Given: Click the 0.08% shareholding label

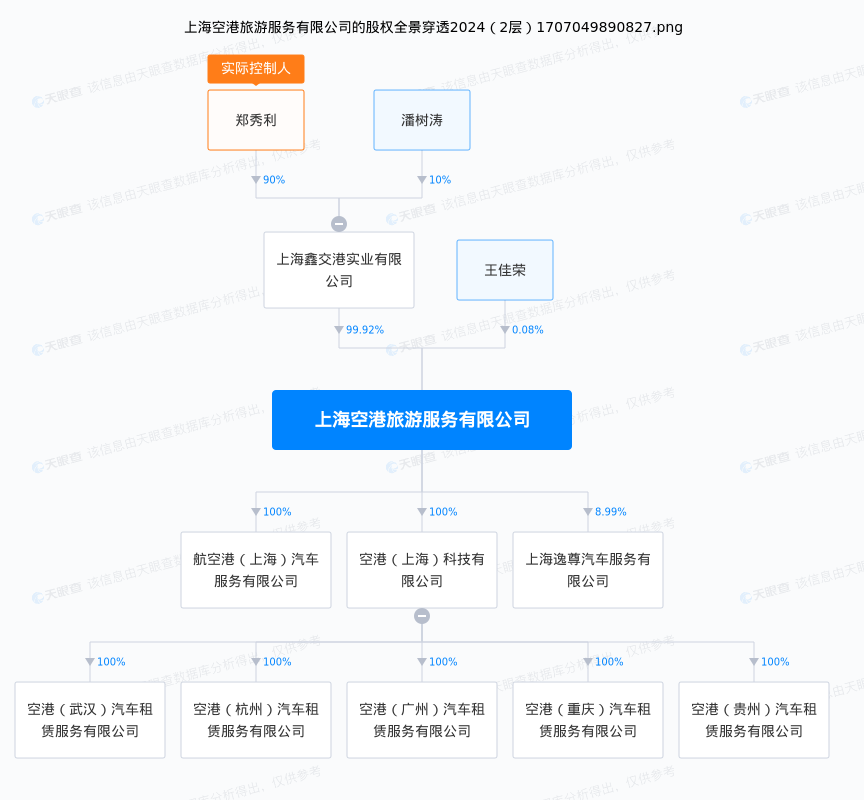Looking at the screenshot, I should pos(527,329).
